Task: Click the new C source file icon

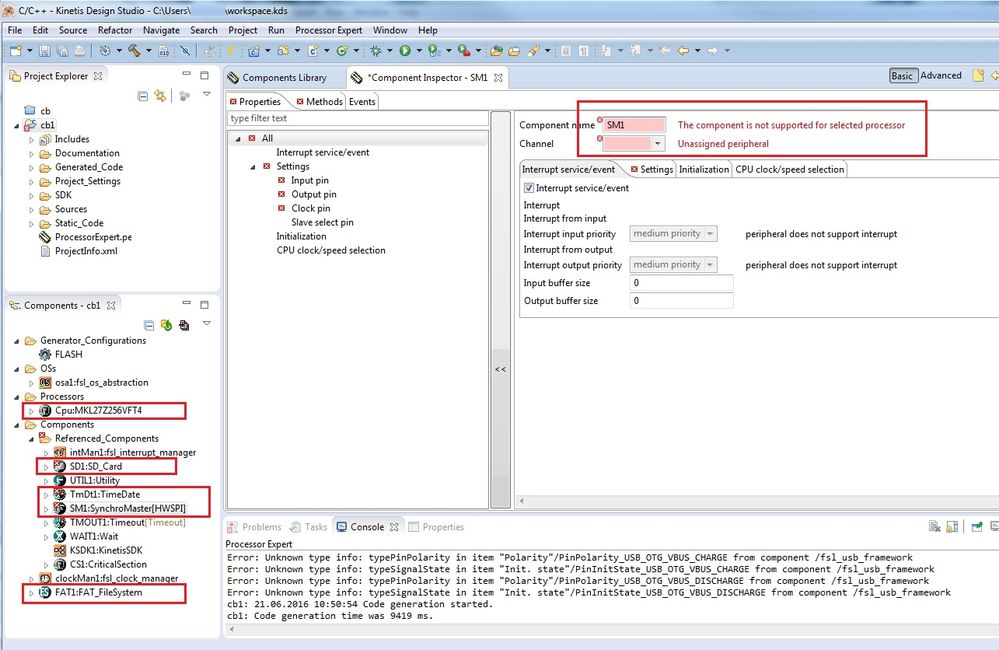Action: pos(313,50)
